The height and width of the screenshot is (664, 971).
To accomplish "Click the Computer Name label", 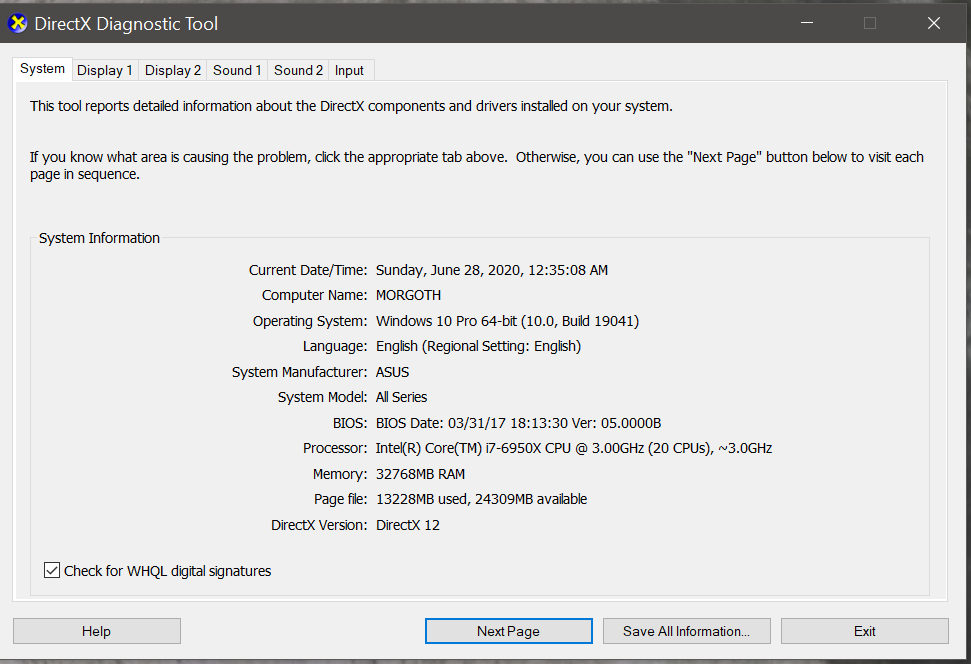I will [315, 295].
